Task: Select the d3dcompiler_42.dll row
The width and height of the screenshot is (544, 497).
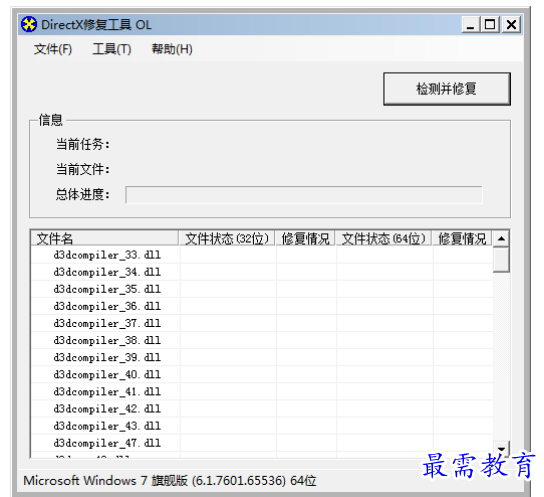Action: coord(262,409)
